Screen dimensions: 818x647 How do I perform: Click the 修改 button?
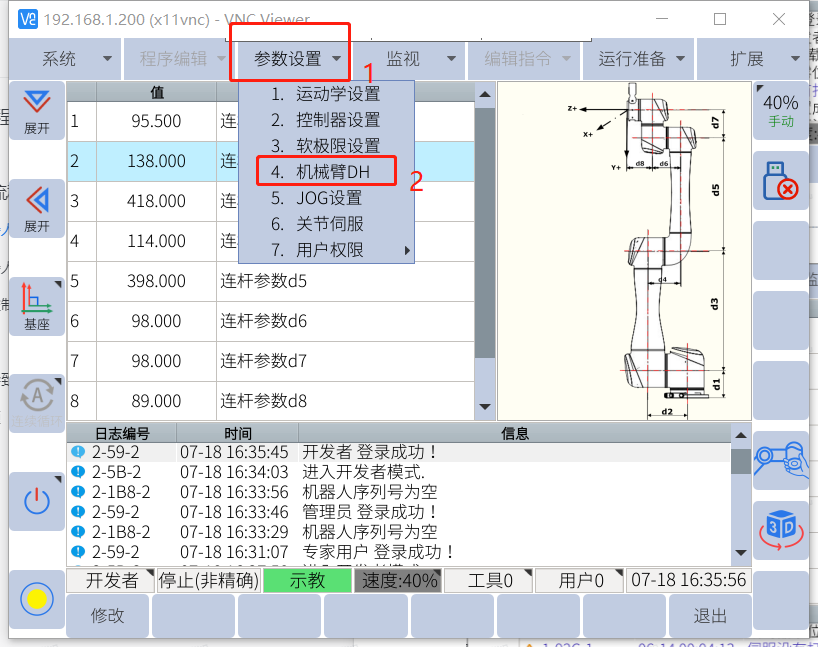click(x=107, y=616)
